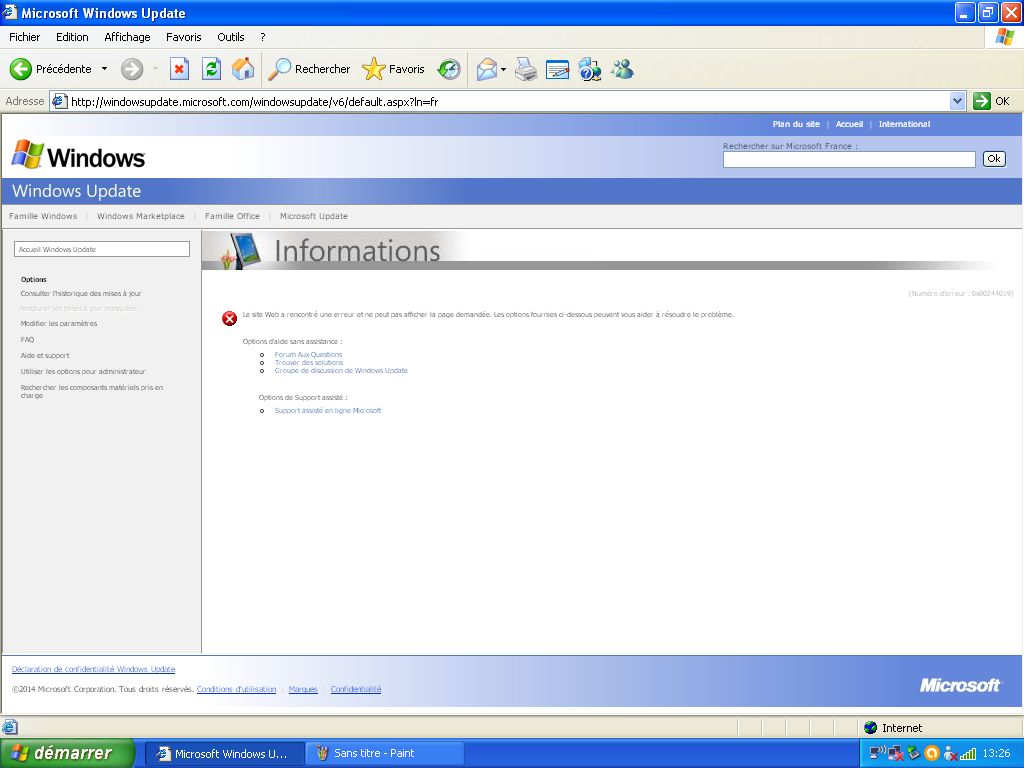Screen dimensions: 1024x768
Task: Click the Mail envelope toolbar icon
Action: pyautogui.click(x=487, y=69)
